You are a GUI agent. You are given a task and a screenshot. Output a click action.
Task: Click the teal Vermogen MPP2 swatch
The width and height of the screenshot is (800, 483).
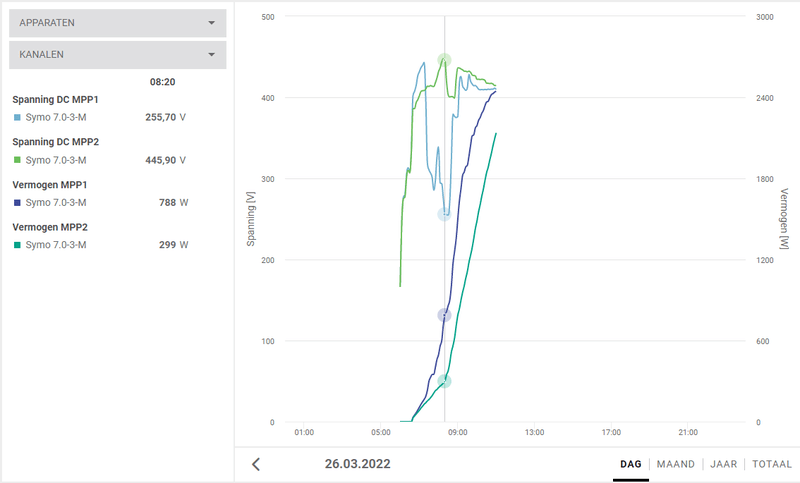[17, 245]
